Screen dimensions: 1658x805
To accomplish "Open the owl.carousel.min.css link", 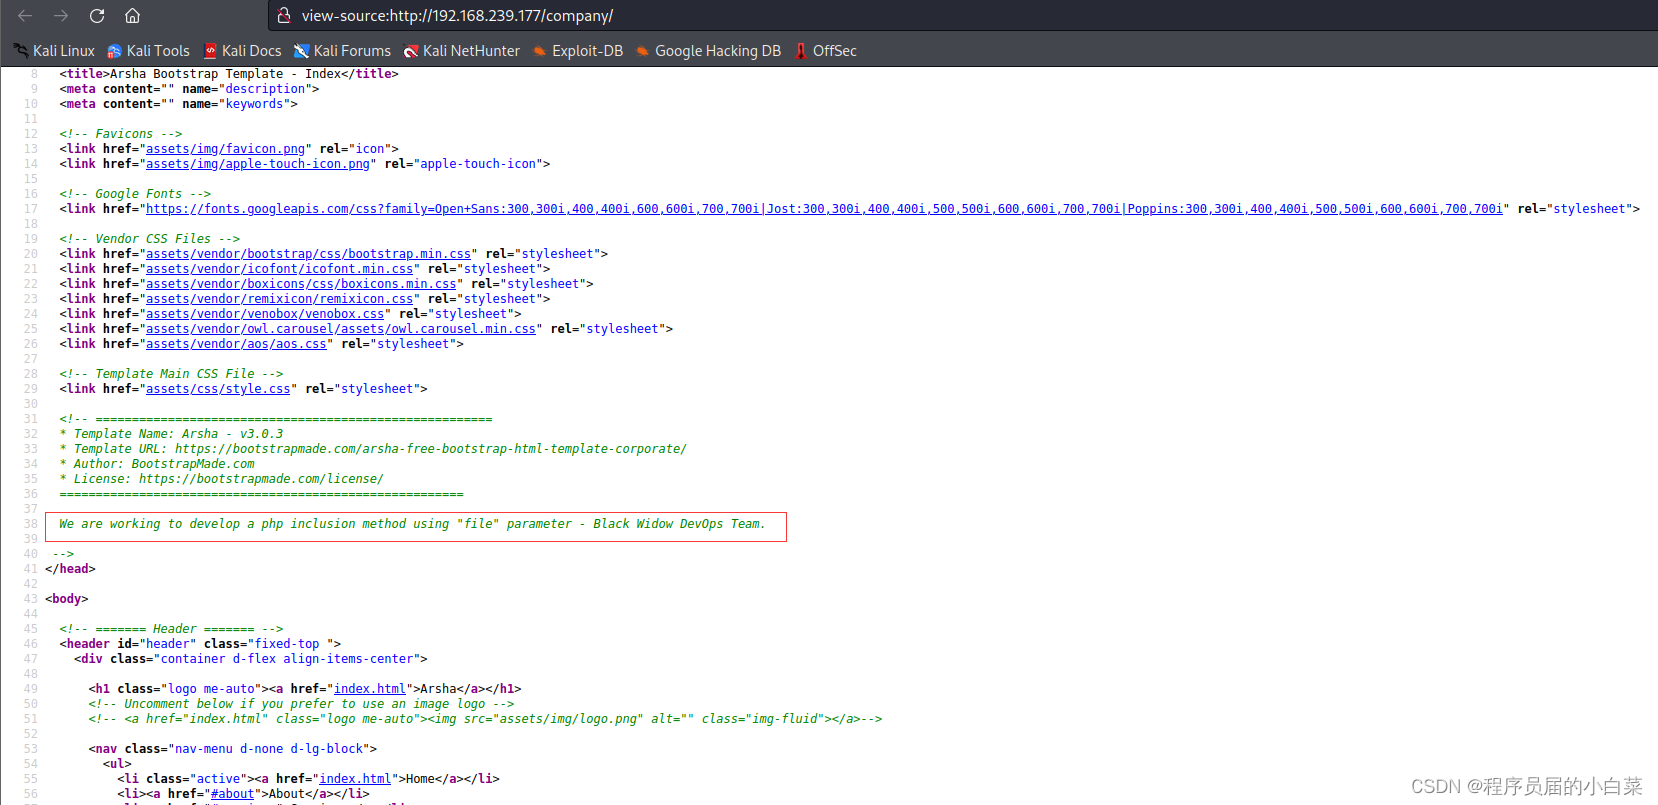I will pos(341,329).
